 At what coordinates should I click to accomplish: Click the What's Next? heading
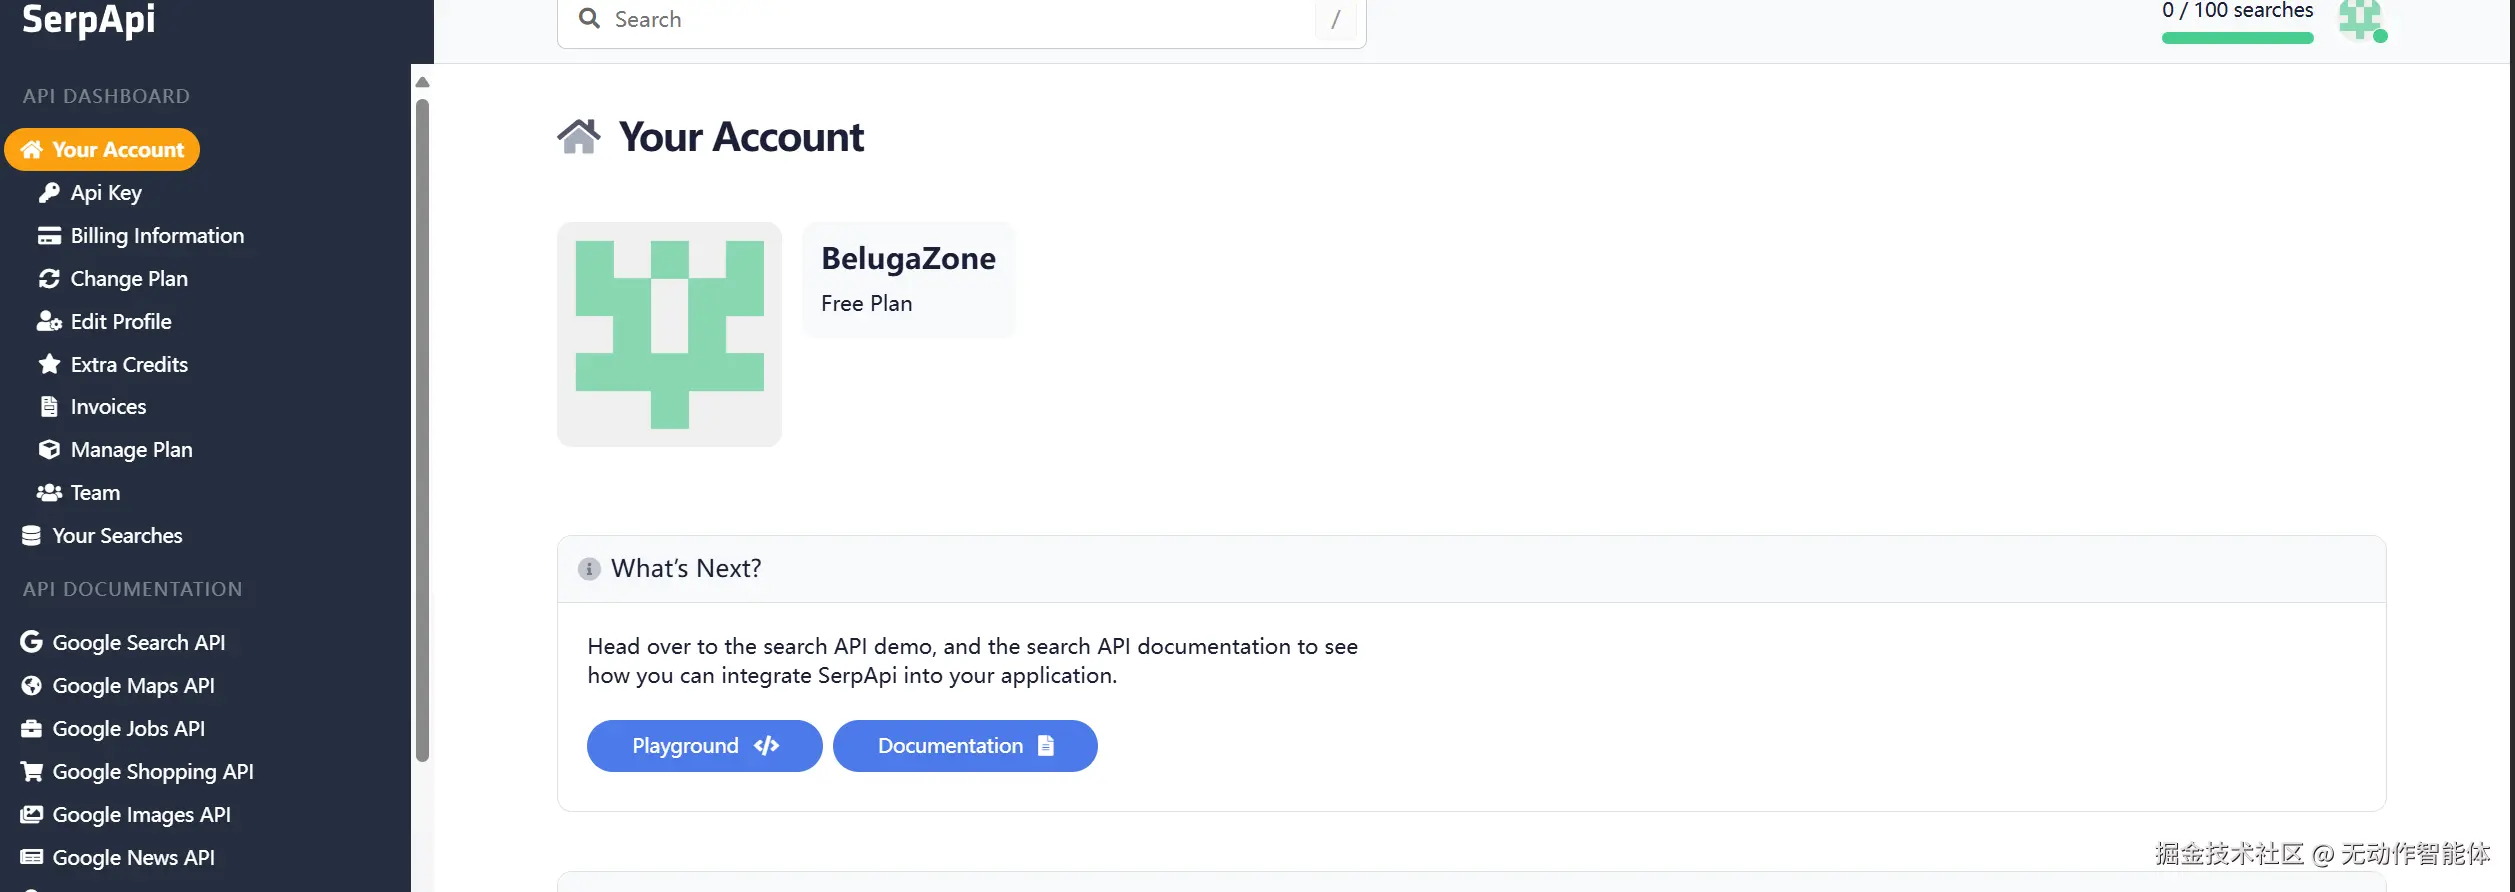pyautogui.click(x=686, y=569)
